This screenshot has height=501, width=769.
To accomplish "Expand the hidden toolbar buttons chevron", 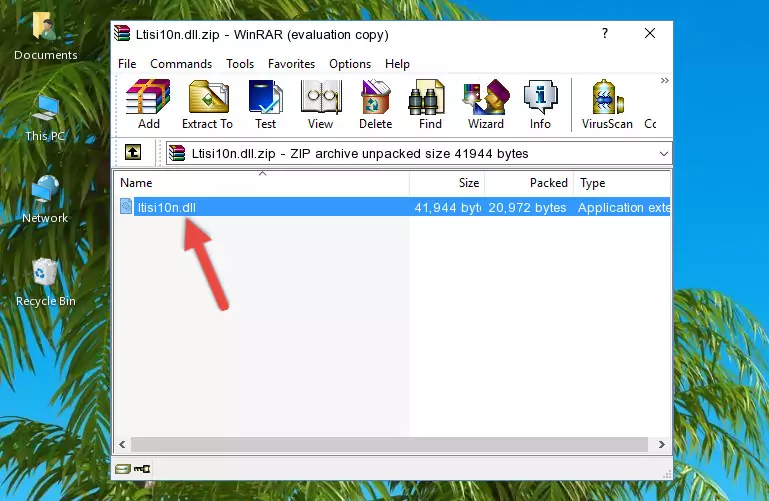I will [664, 80].
